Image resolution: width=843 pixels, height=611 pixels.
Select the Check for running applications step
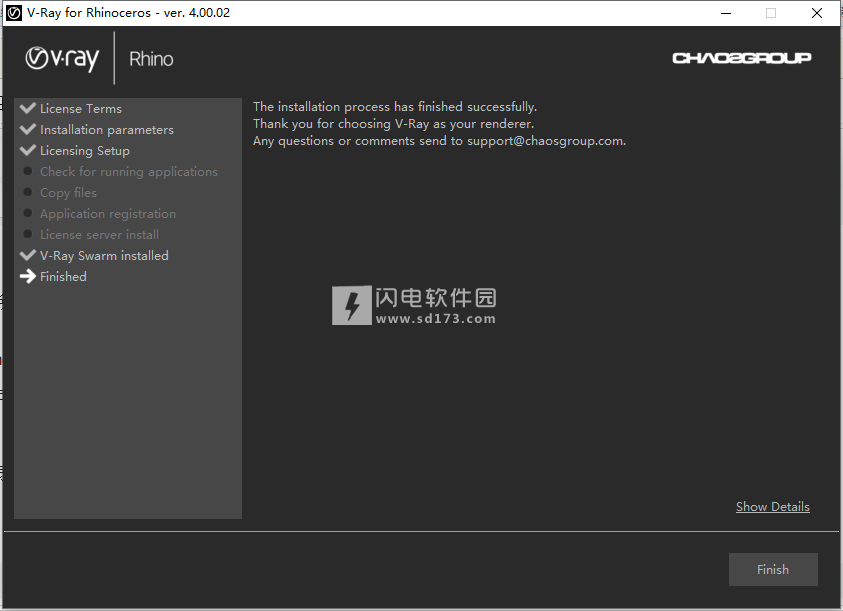[x=128, y=172]
